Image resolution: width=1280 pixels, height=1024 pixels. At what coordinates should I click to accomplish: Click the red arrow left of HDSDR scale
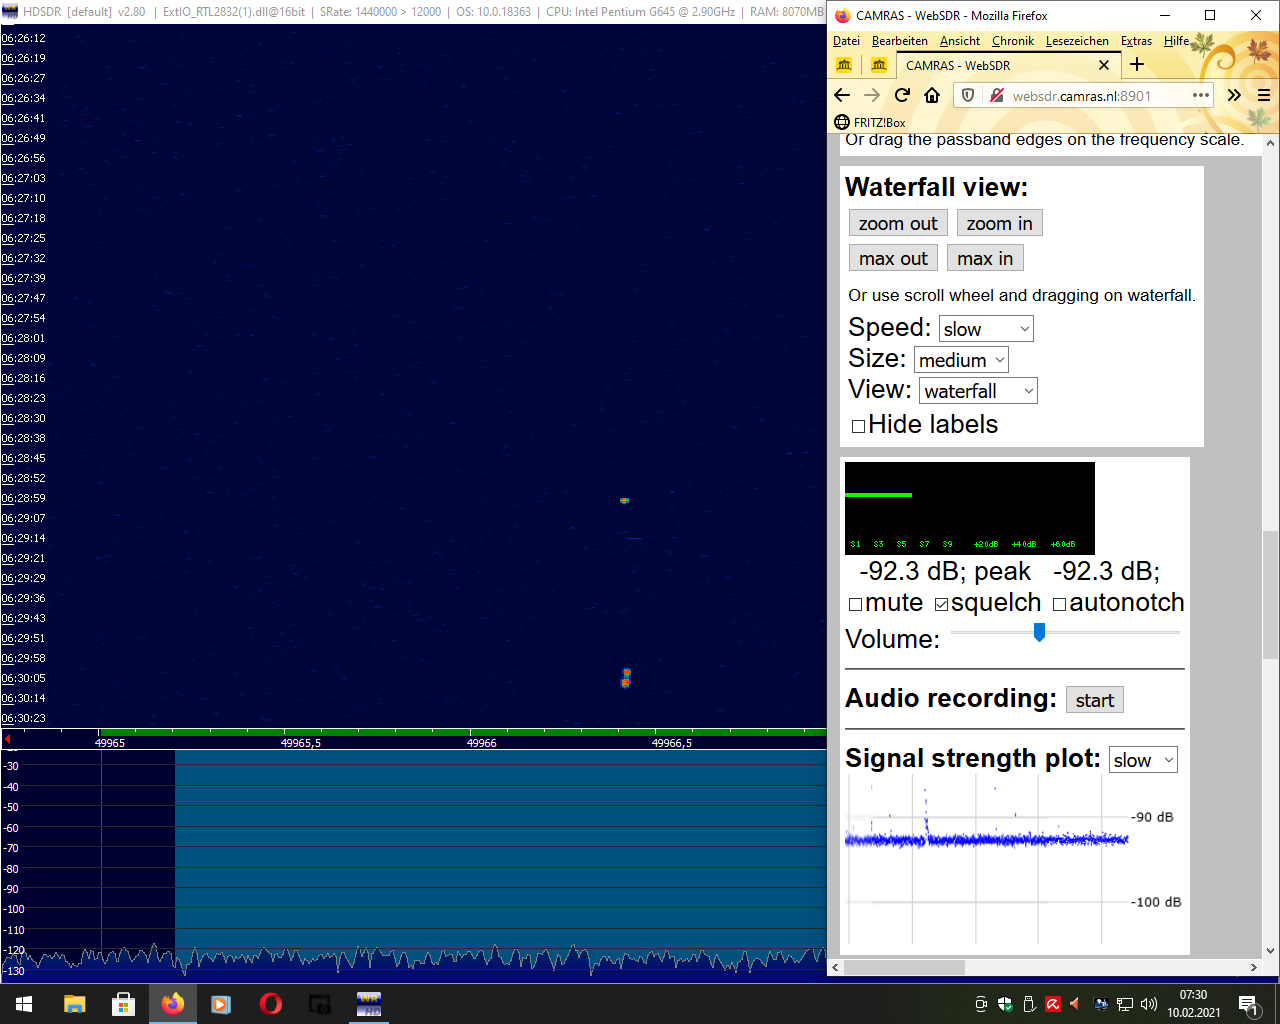pos(6,740)
